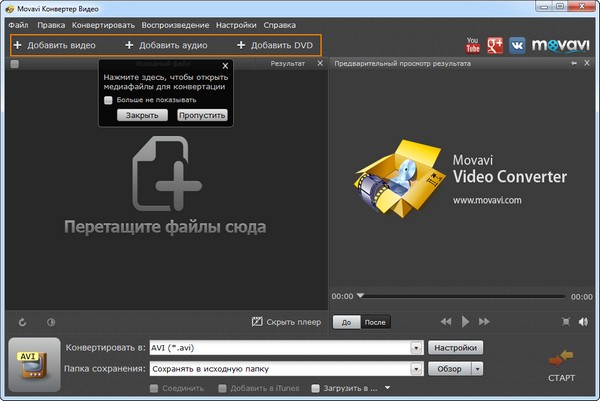Enable the 'Загрузить в' checkbox
Viewport: 600px width, 401px height.
(x=315, y=388)
